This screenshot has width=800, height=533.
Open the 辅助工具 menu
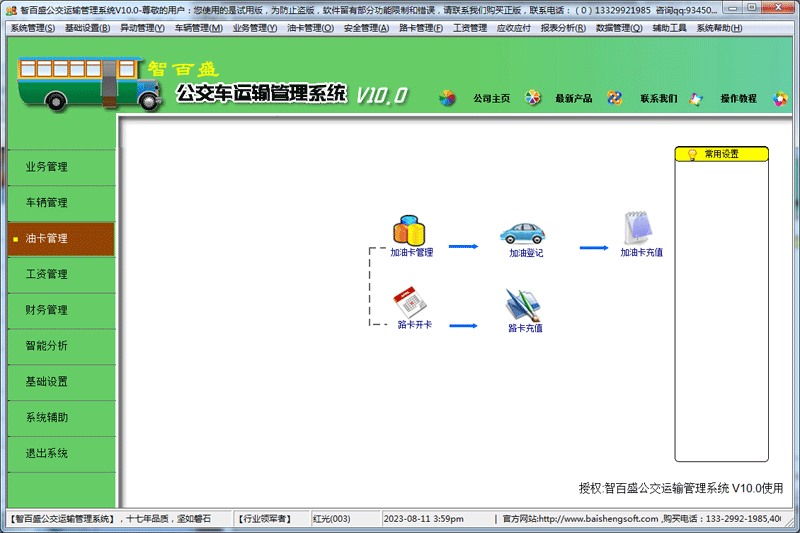click(x=669, y=28)
